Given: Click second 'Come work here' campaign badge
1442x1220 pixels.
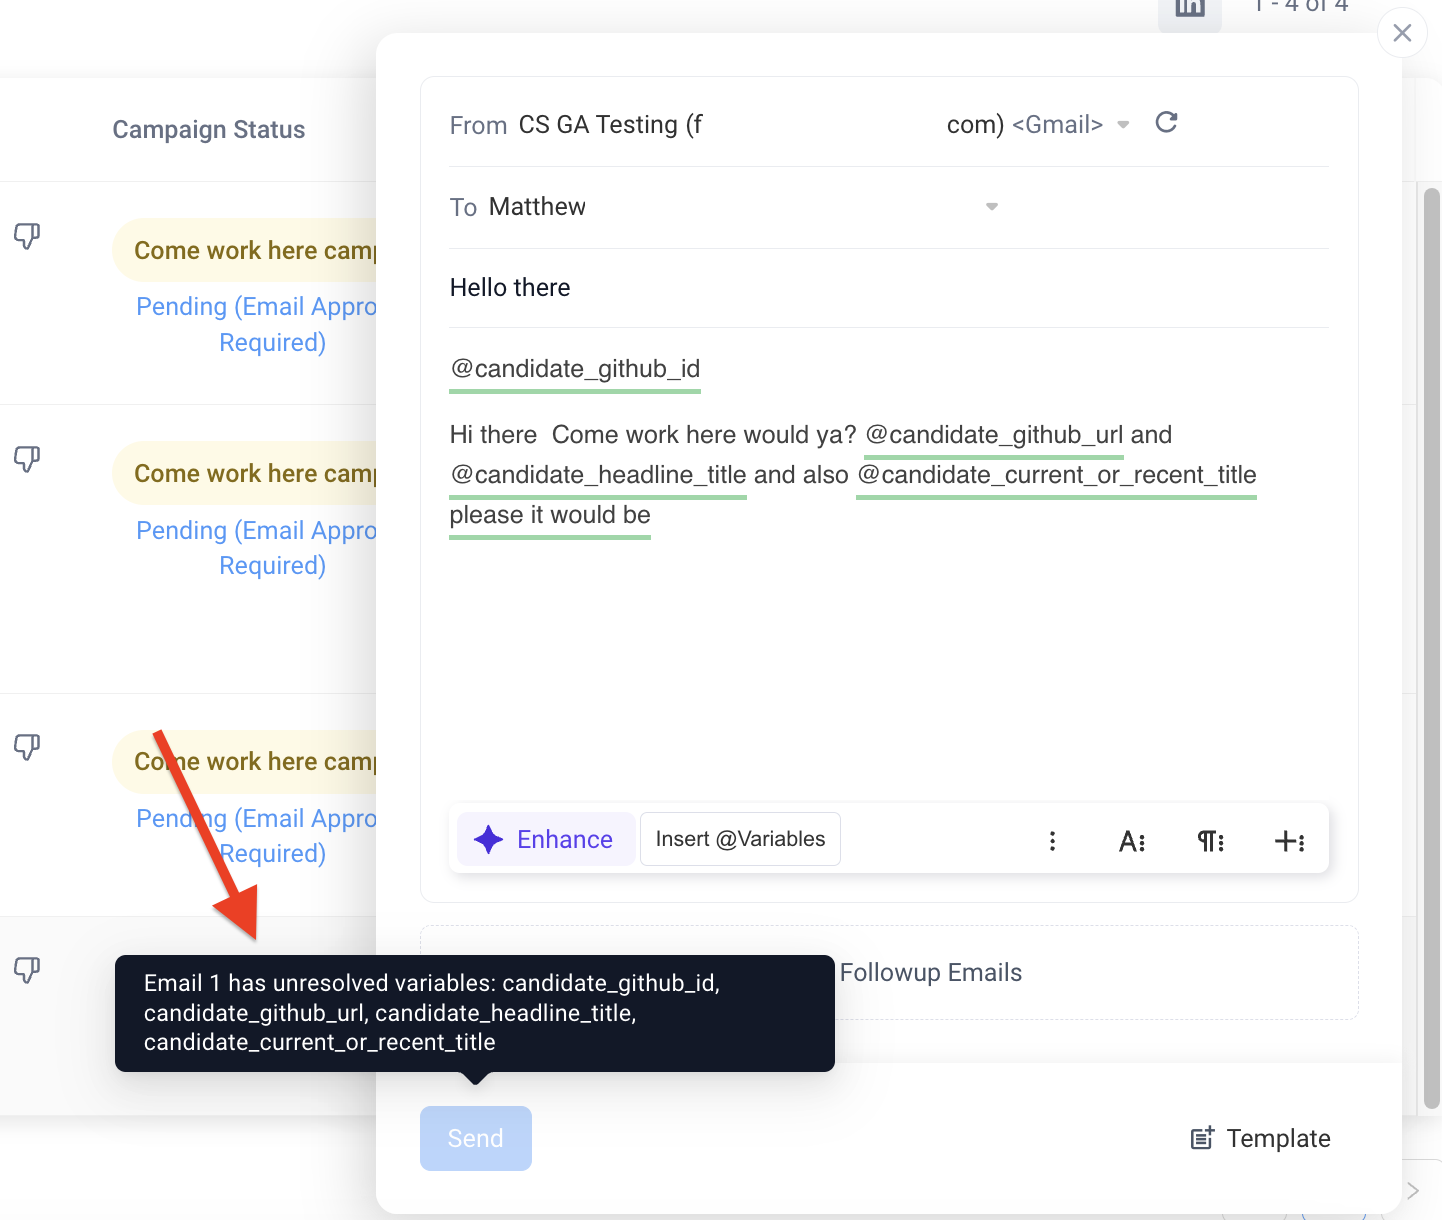Looking at the screenshot, I should point(245,473).
